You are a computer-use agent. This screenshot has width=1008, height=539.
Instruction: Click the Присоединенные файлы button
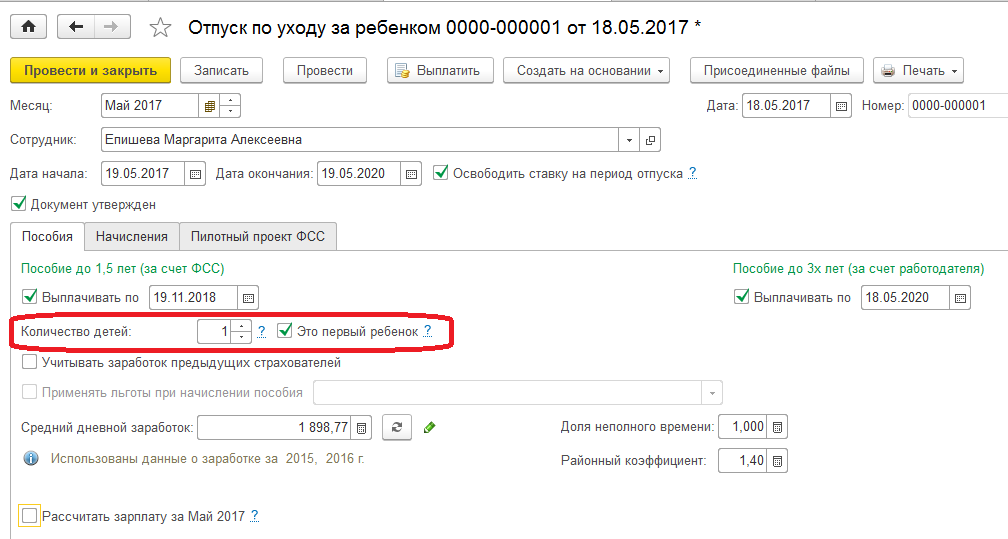pyautogui.click(x=776, y=71)
